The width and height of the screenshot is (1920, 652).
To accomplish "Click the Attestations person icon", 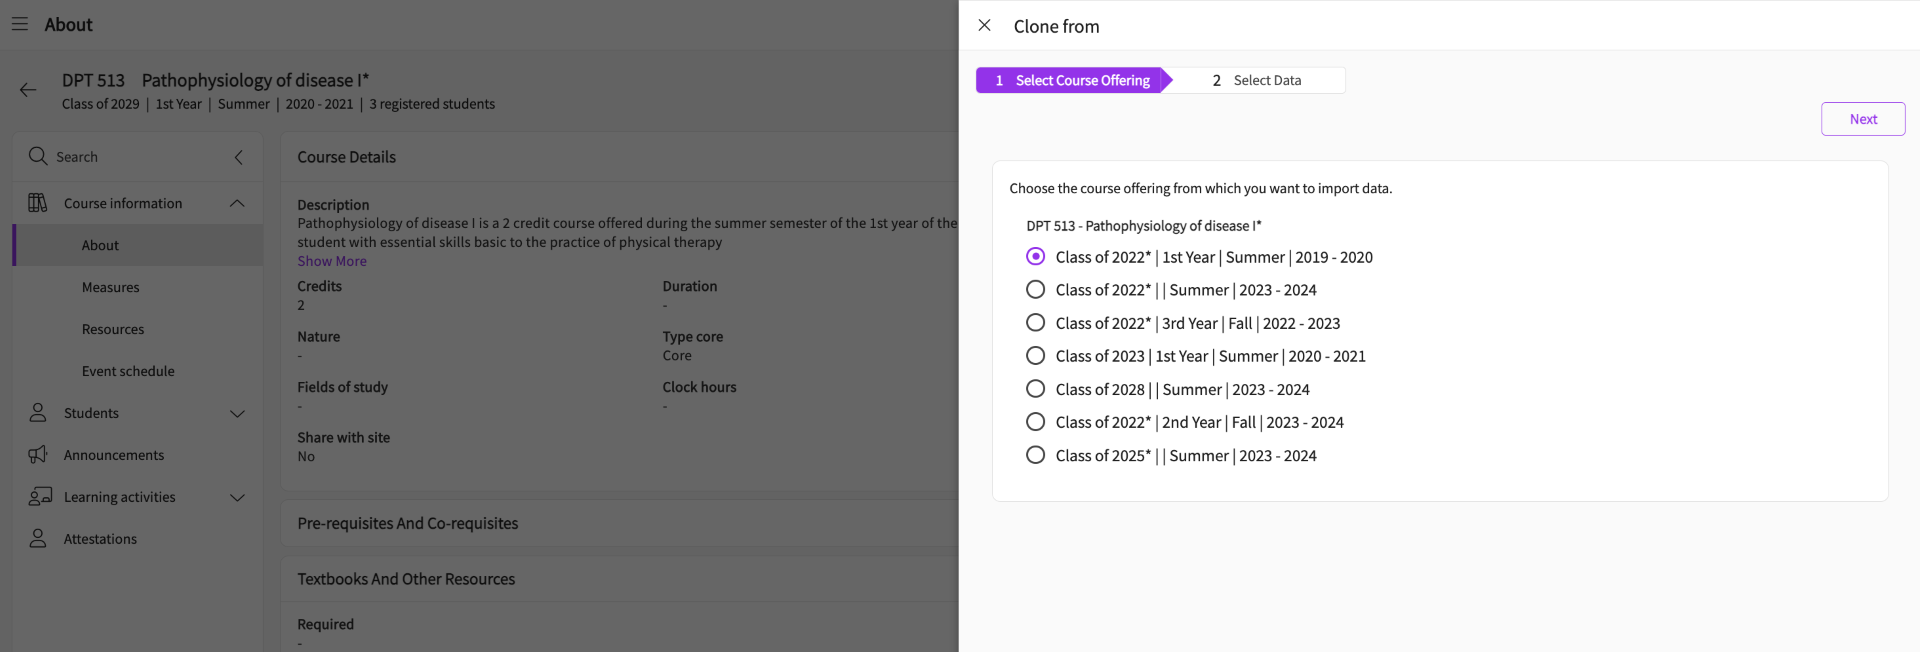I will pos(38,539).
